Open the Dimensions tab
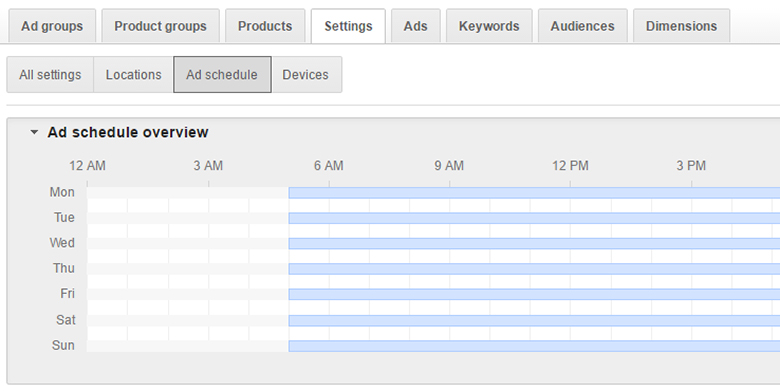 coord(682,26)
